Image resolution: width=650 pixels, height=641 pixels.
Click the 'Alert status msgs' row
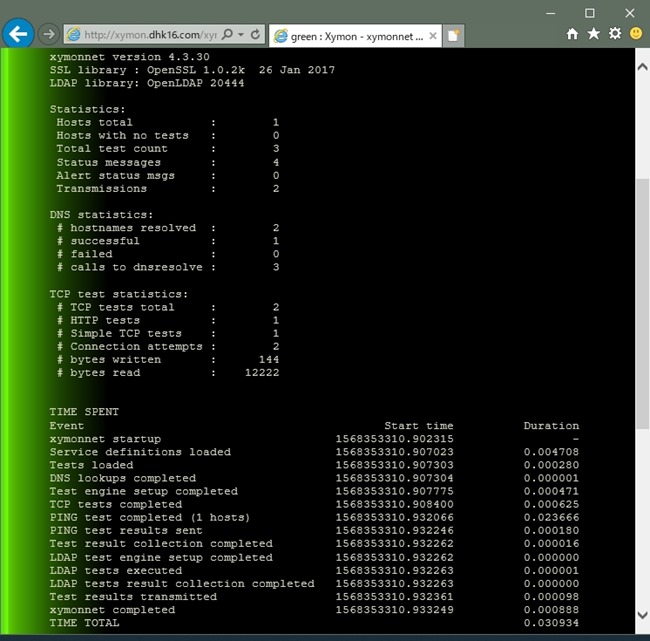(168, 175)
